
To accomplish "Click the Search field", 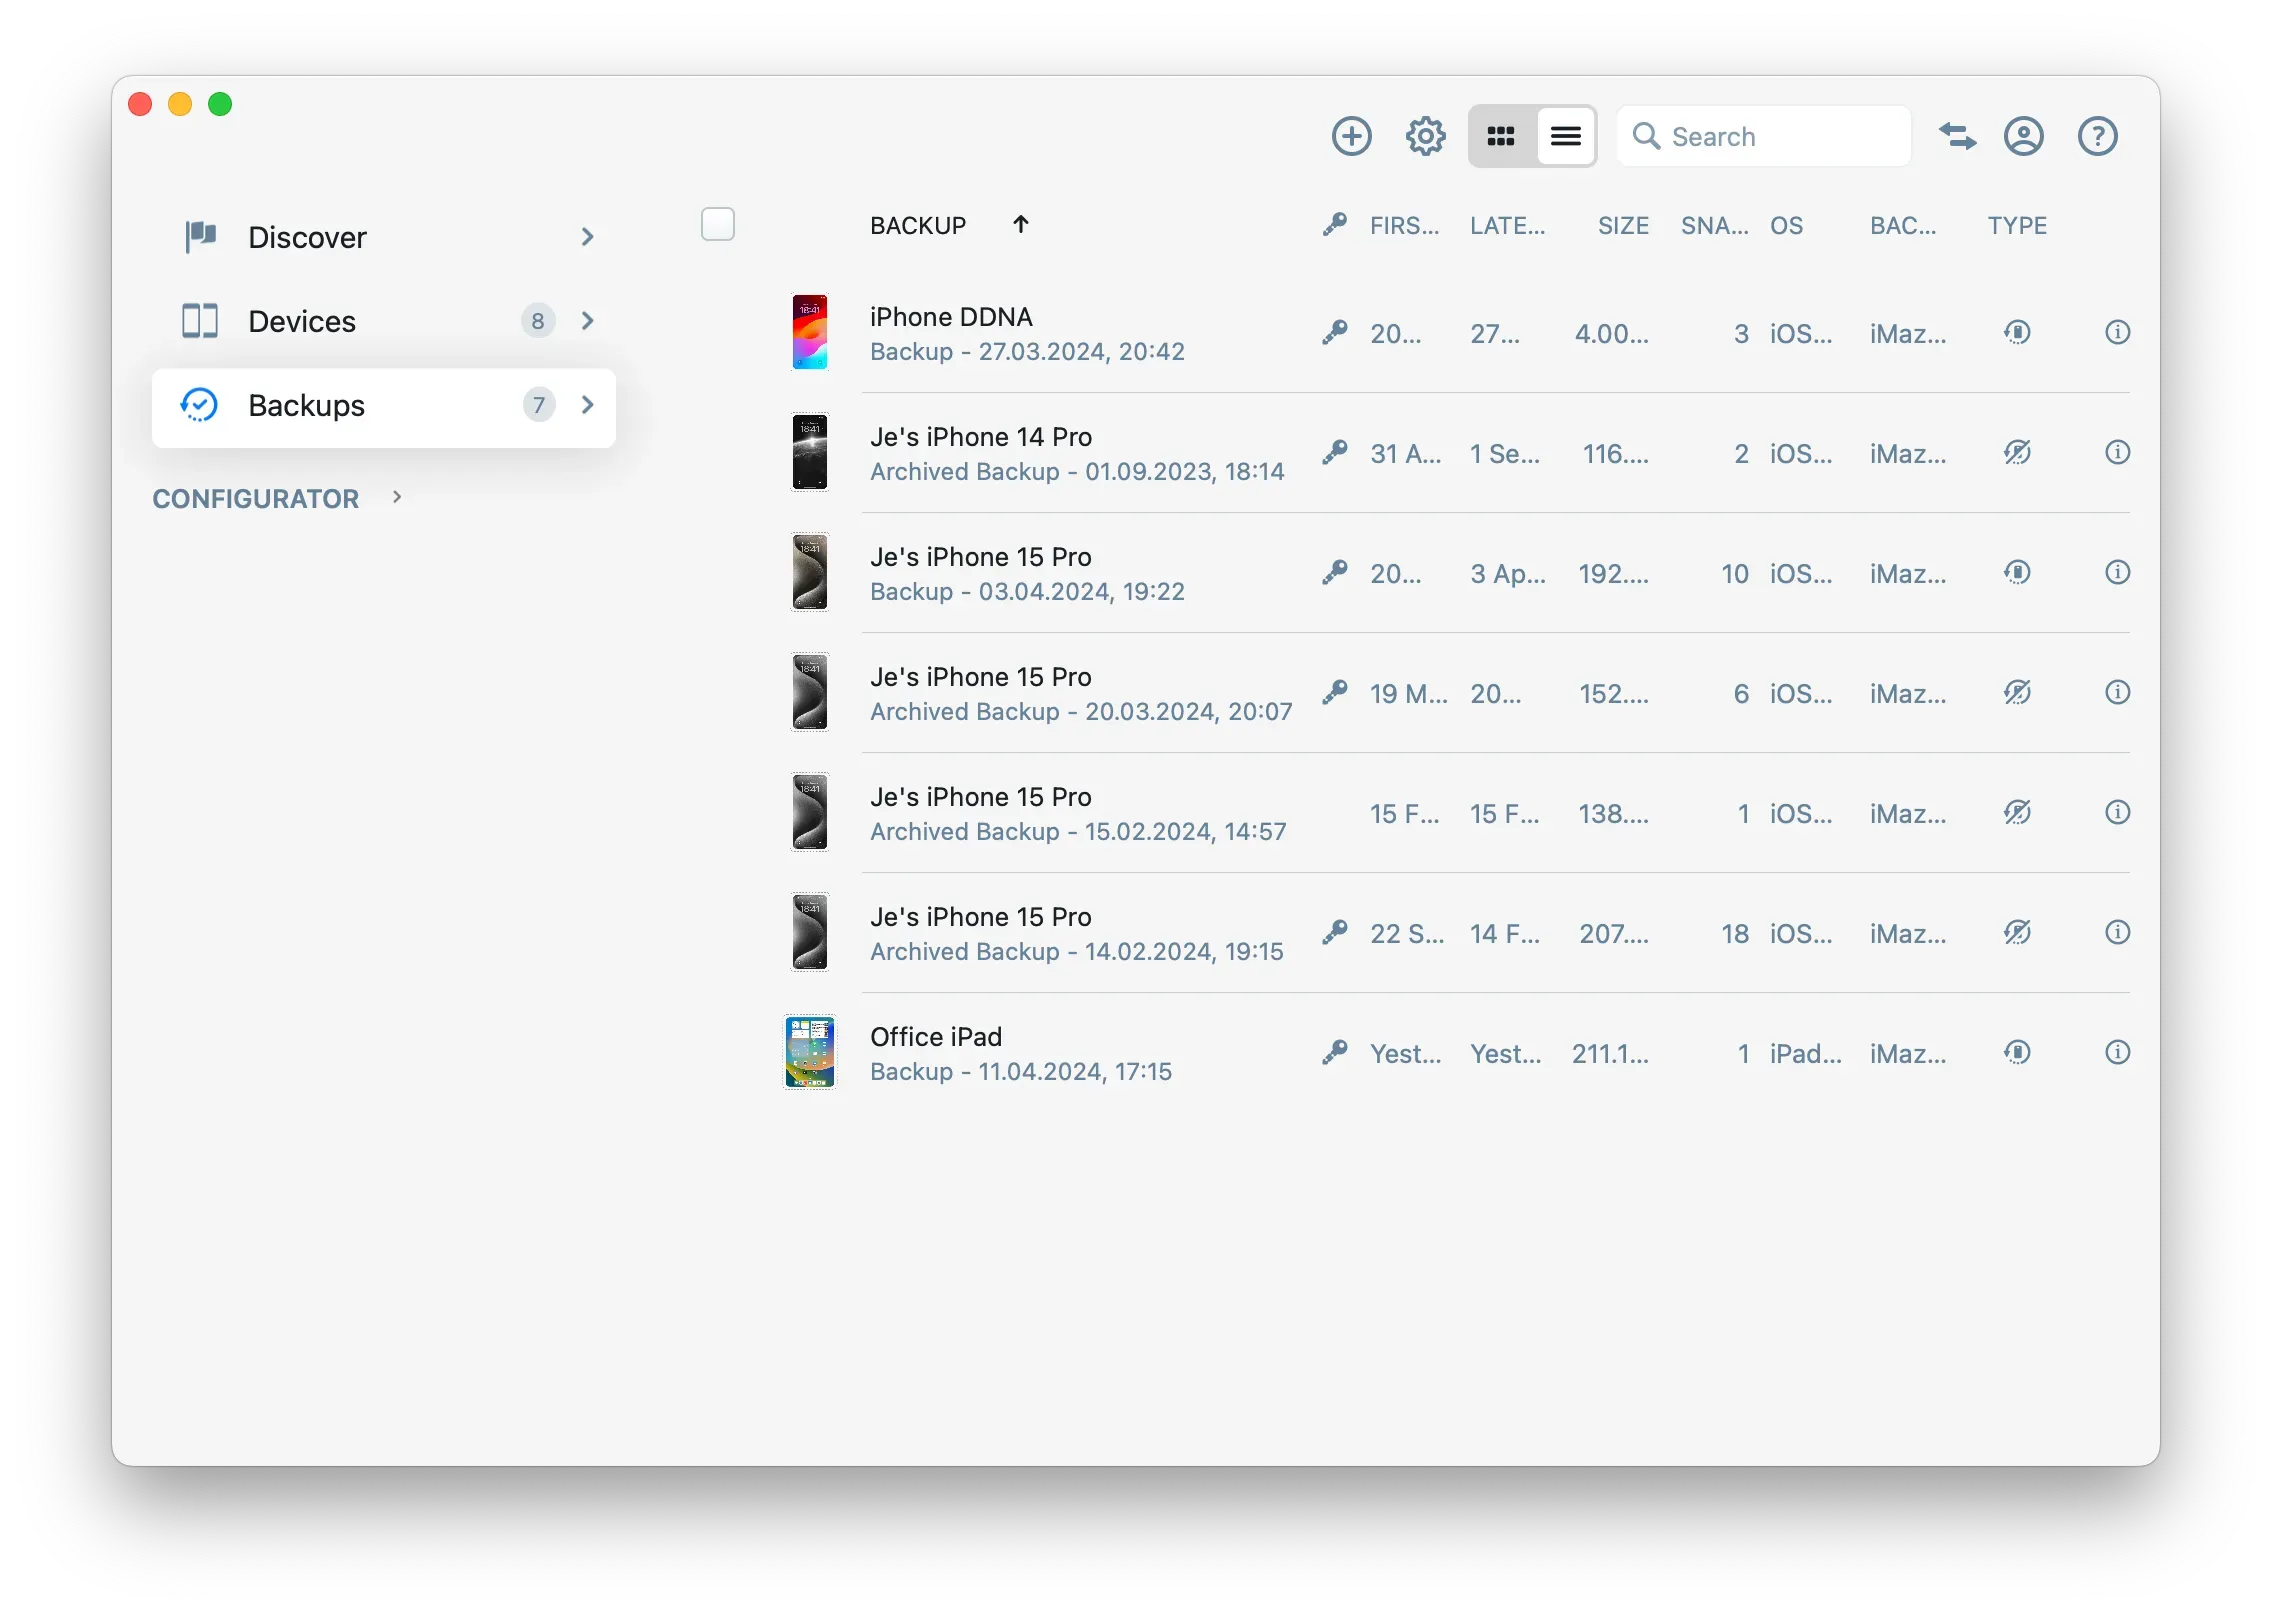I will point(1764,136).
